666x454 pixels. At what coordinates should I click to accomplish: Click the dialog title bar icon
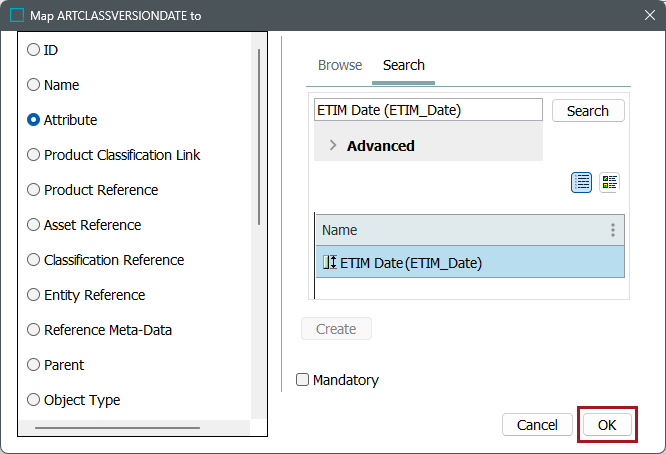pyautogui.click(x=18, y=15)
